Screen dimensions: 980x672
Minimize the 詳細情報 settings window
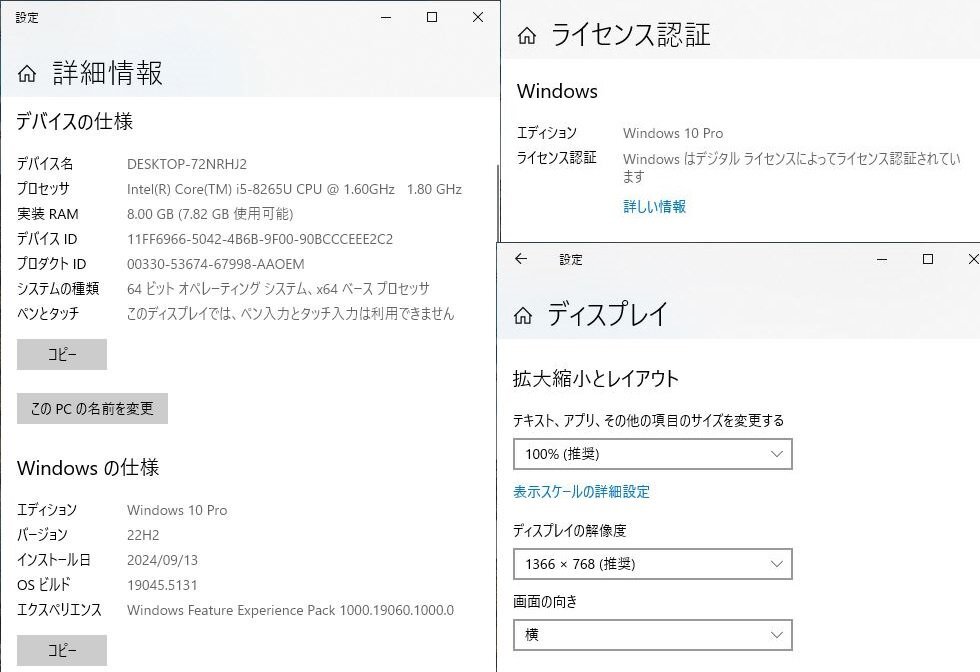pyautogui.click(x=386, y=18)
